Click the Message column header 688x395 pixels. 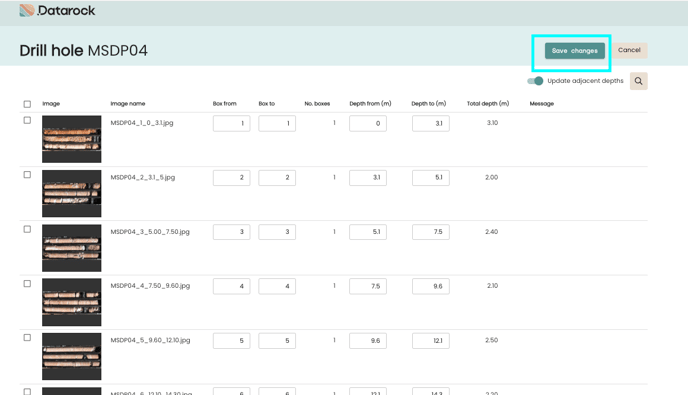(542, 104)
